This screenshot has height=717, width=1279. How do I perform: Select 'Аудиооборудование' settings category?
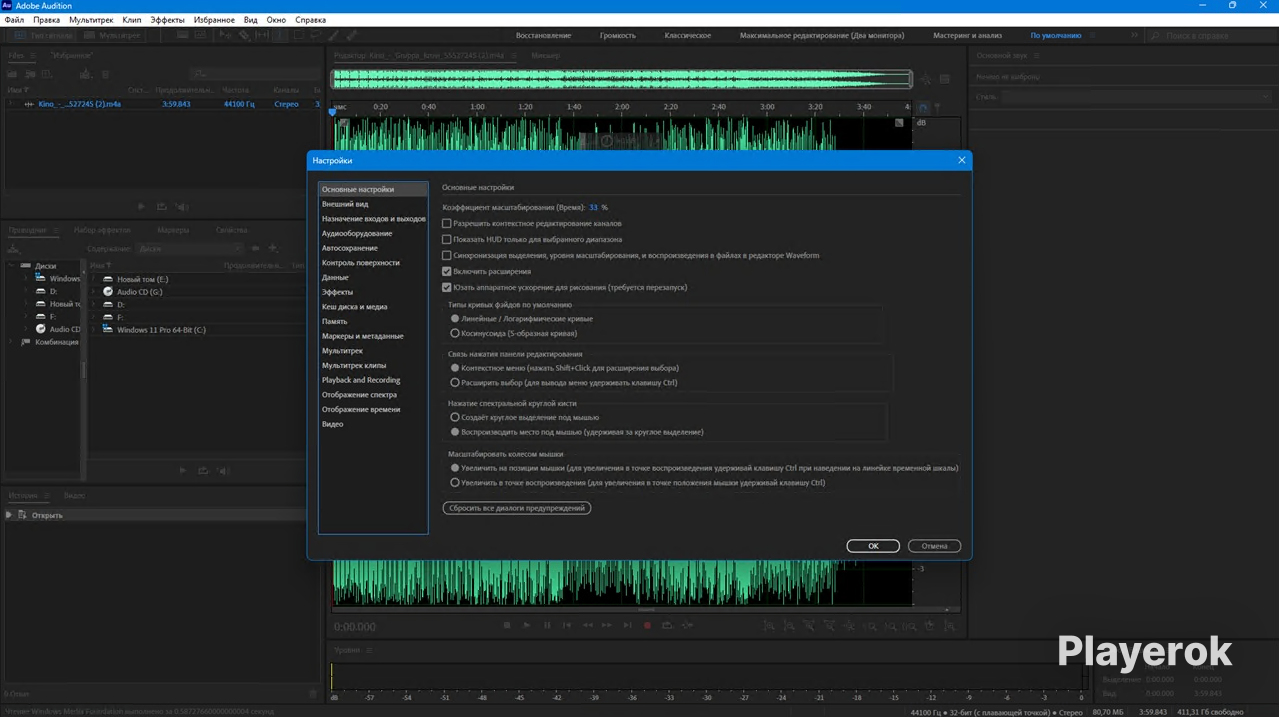tap(357, 233)
